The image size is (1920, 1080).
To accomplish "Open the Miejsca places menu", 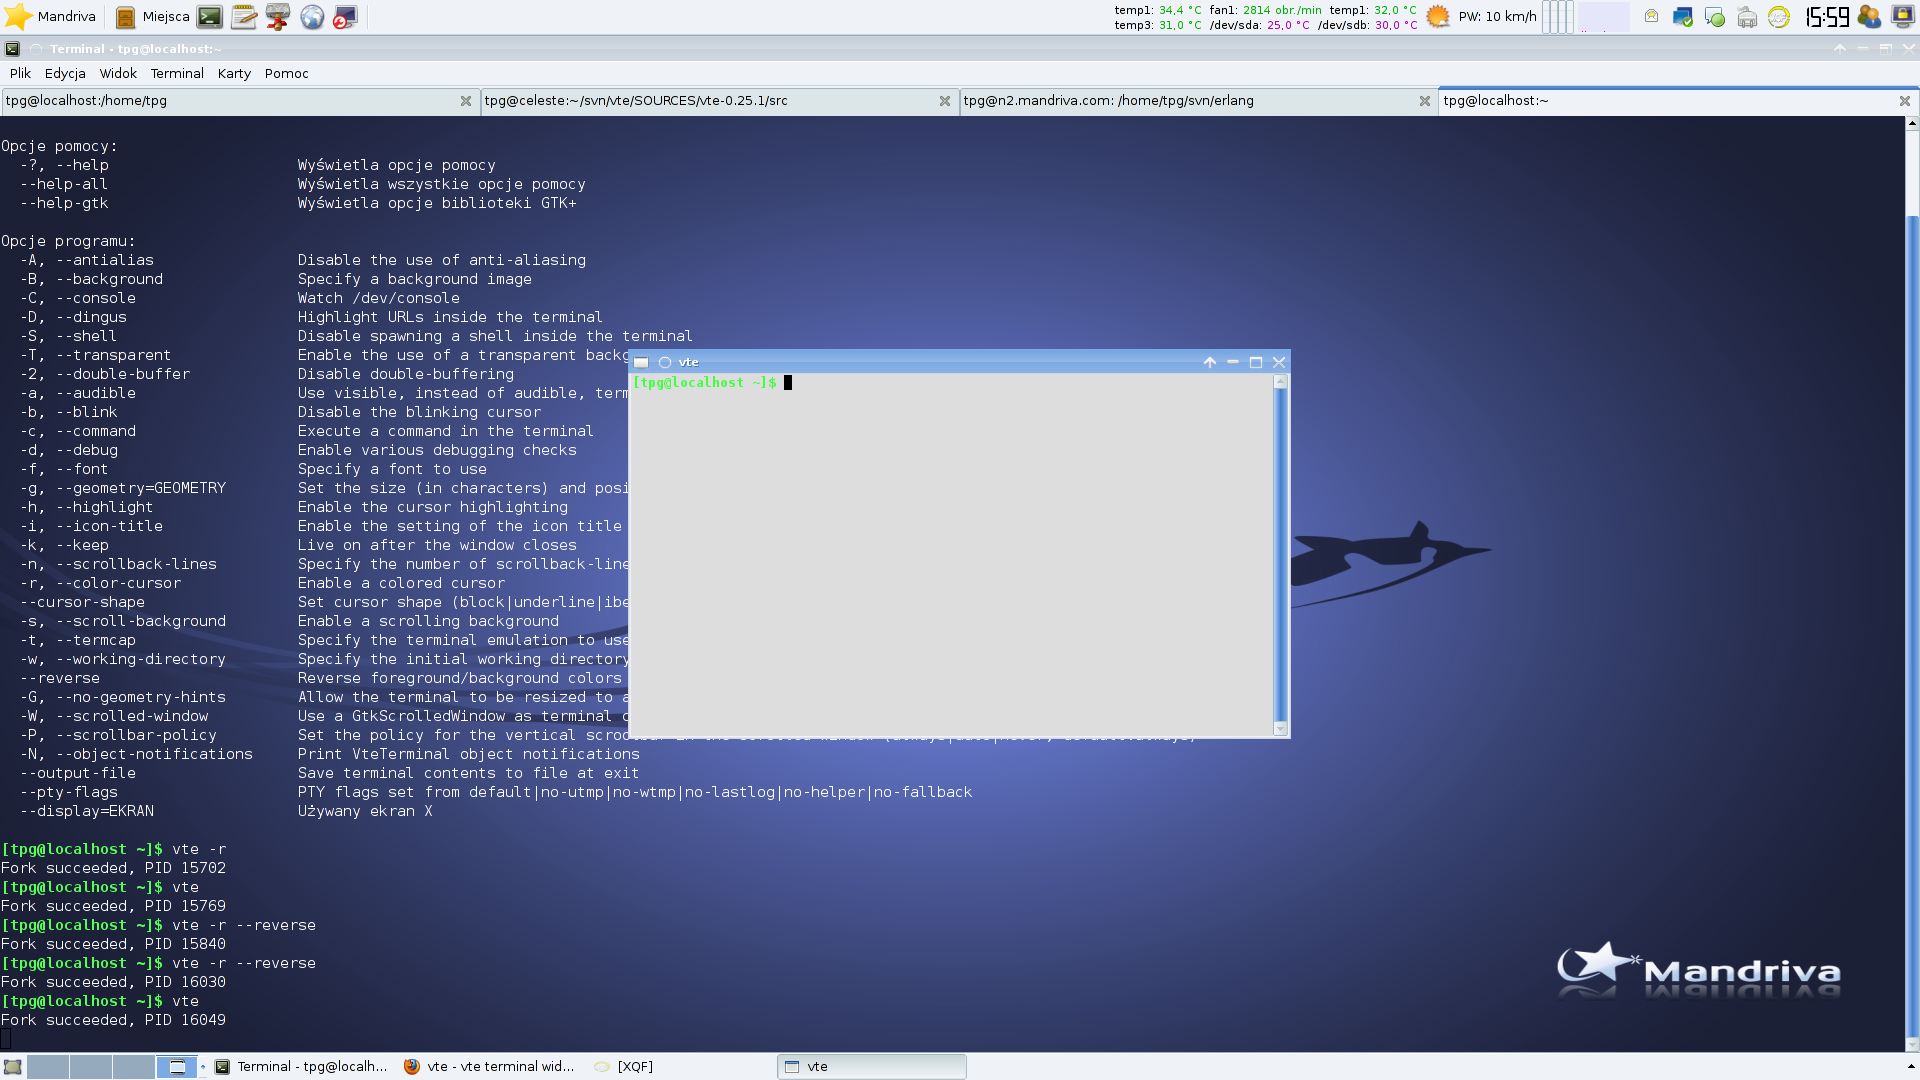I will pos(153,16).
